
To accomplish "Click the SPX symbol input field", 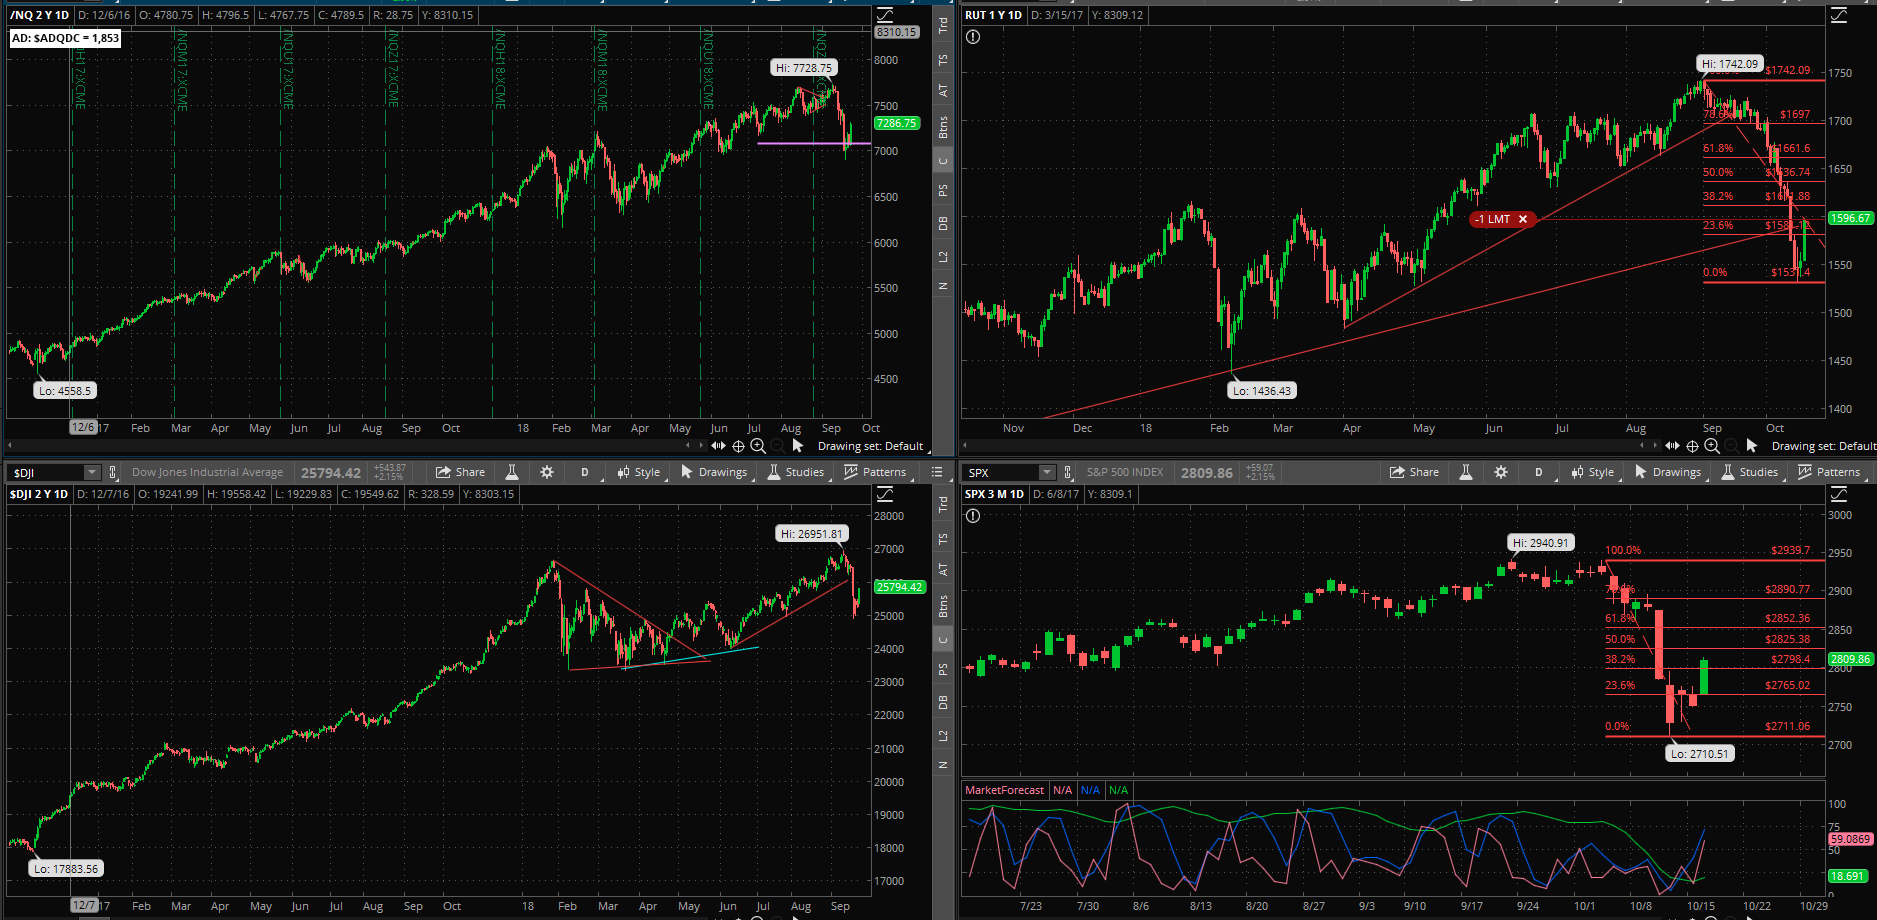I will point(1001,472).
